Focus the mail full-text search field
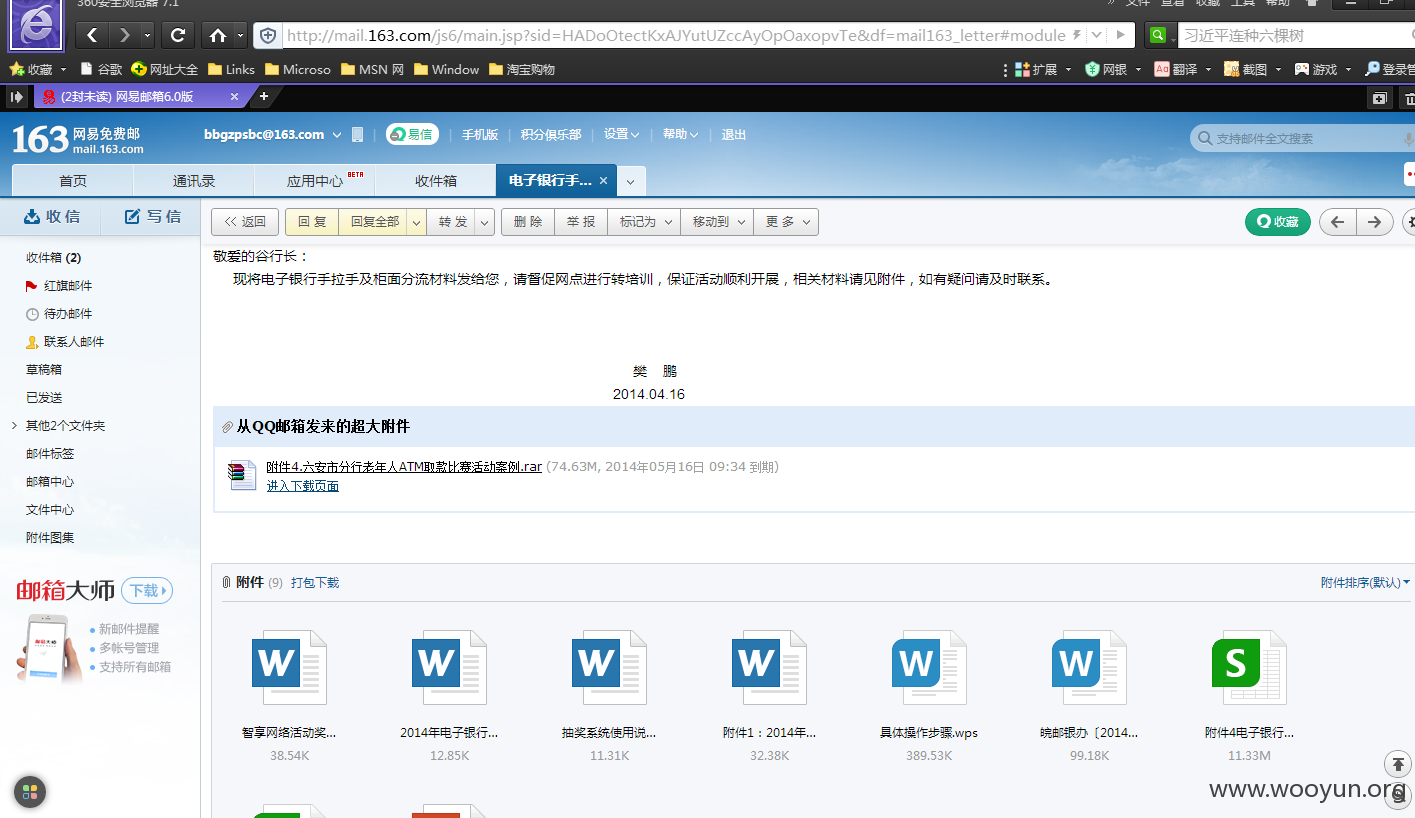 click(1305, 138)
